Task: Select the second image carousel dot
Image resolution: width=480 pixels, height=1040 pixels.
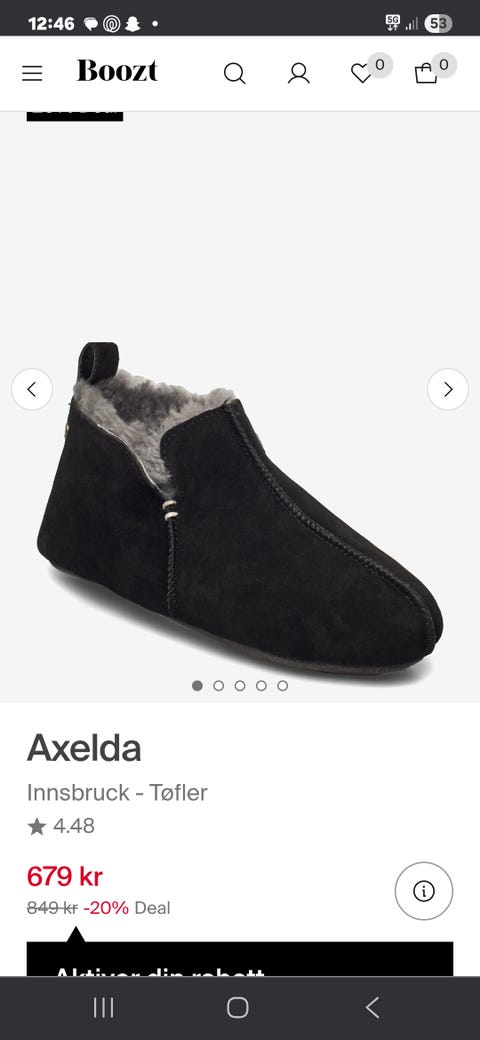Action: (x=219, y=686)
